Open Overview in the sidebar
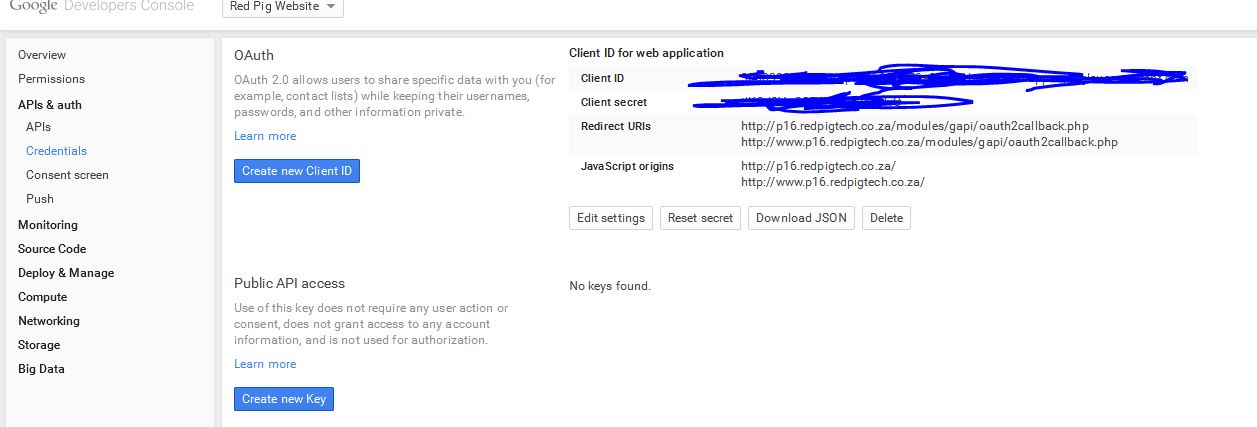This screenshot has width=1257, height=427. [42, 55]
